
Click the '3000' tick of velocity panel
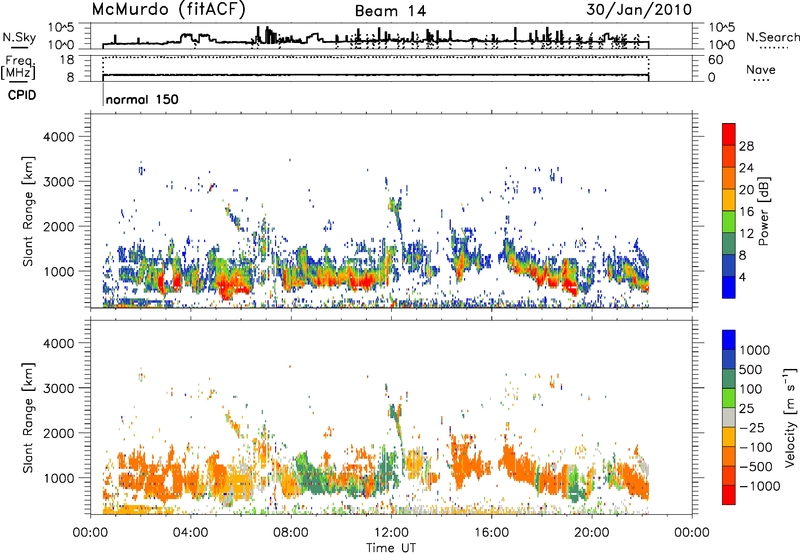click(x=58, y=388)
